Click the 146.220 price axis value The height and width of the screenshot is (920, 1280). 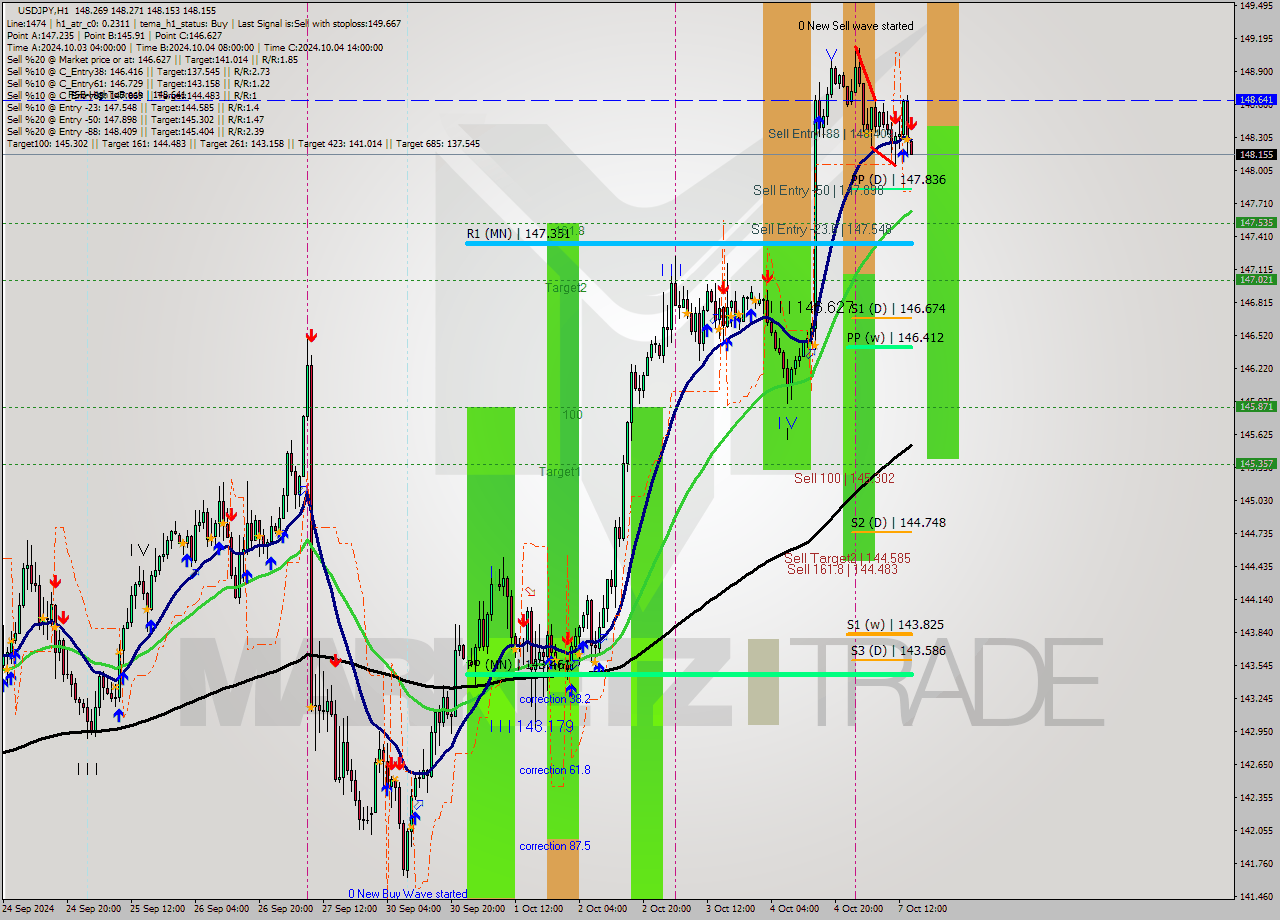pos(1256,369)
